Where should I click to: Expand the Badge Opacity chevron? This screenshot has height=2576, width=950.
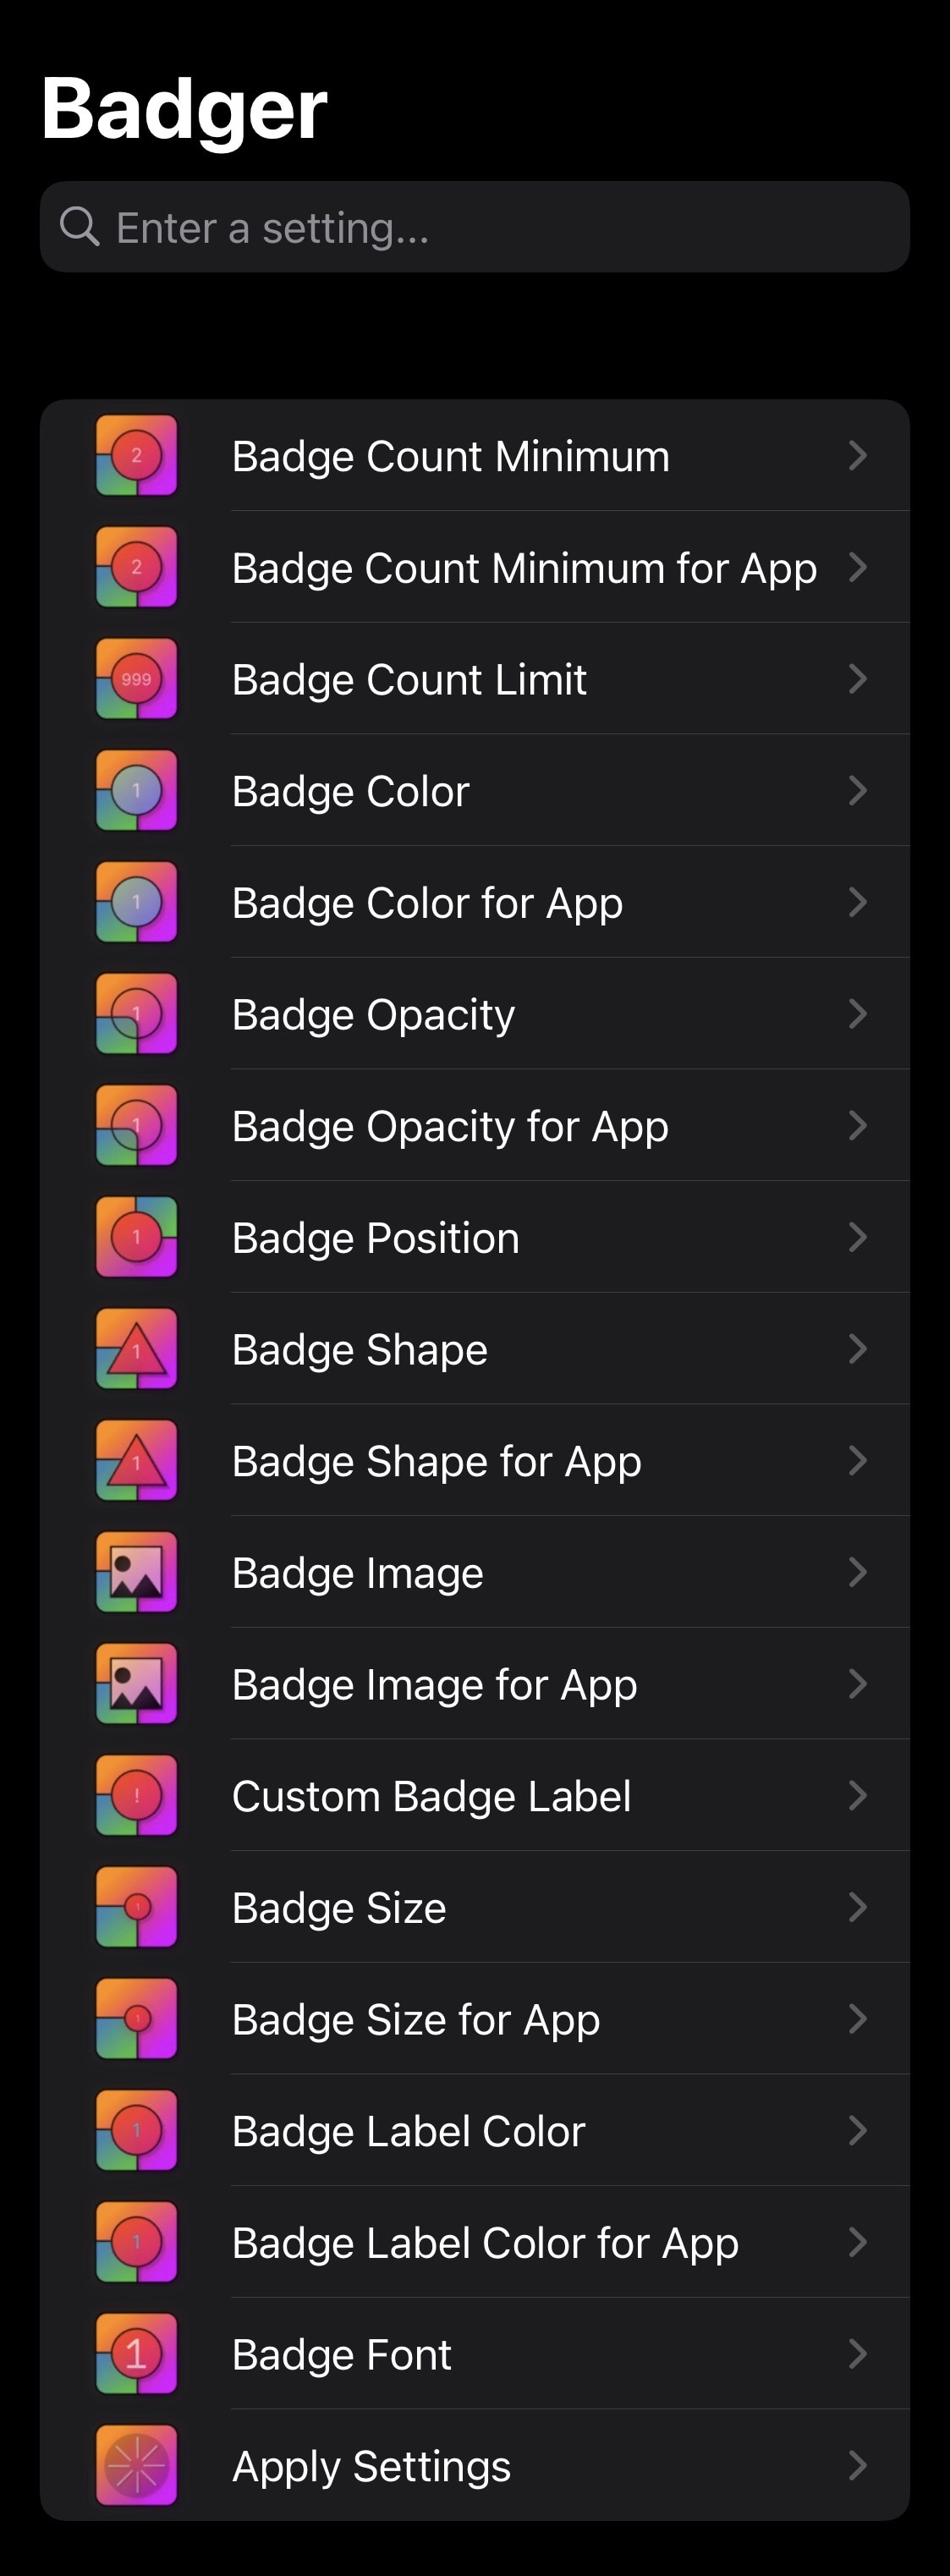857,1014
